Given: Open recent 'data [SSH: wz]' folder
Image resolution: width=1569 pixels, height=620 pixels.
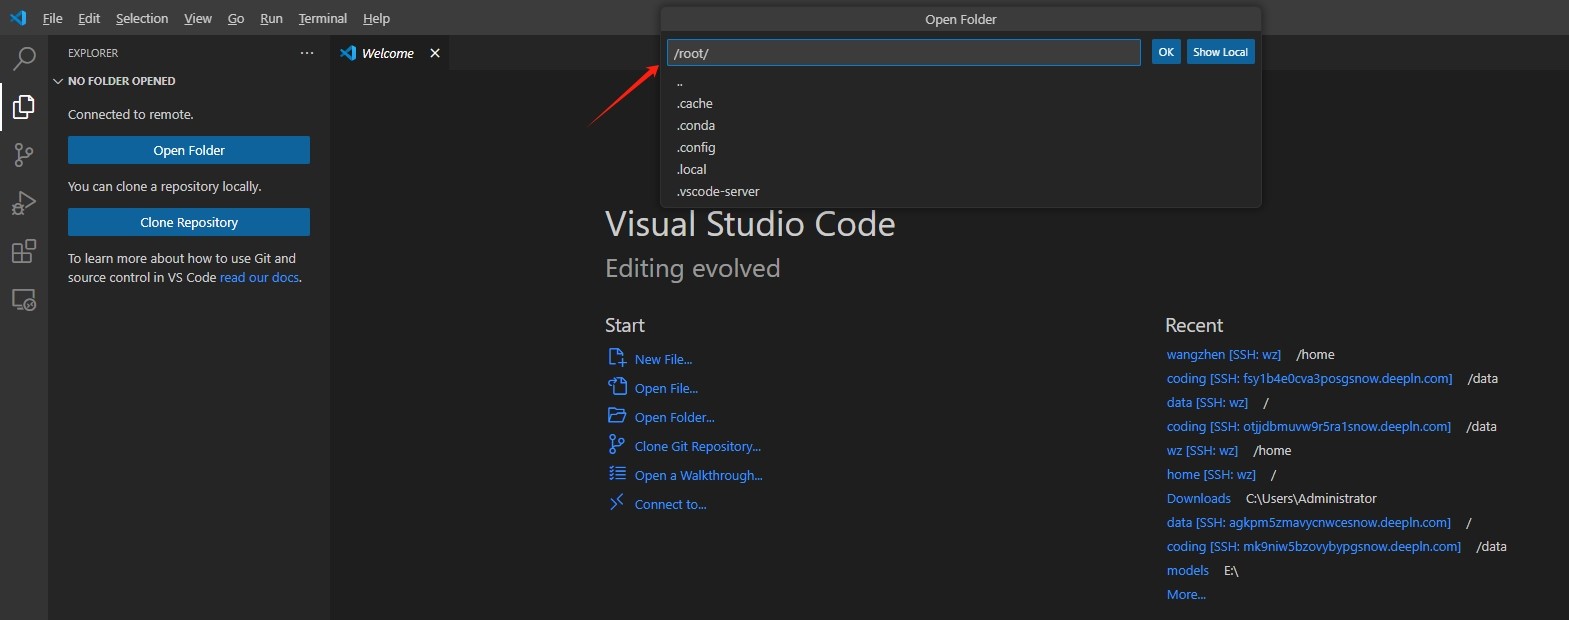Looking at the screenshot, I should point(1207,402).
